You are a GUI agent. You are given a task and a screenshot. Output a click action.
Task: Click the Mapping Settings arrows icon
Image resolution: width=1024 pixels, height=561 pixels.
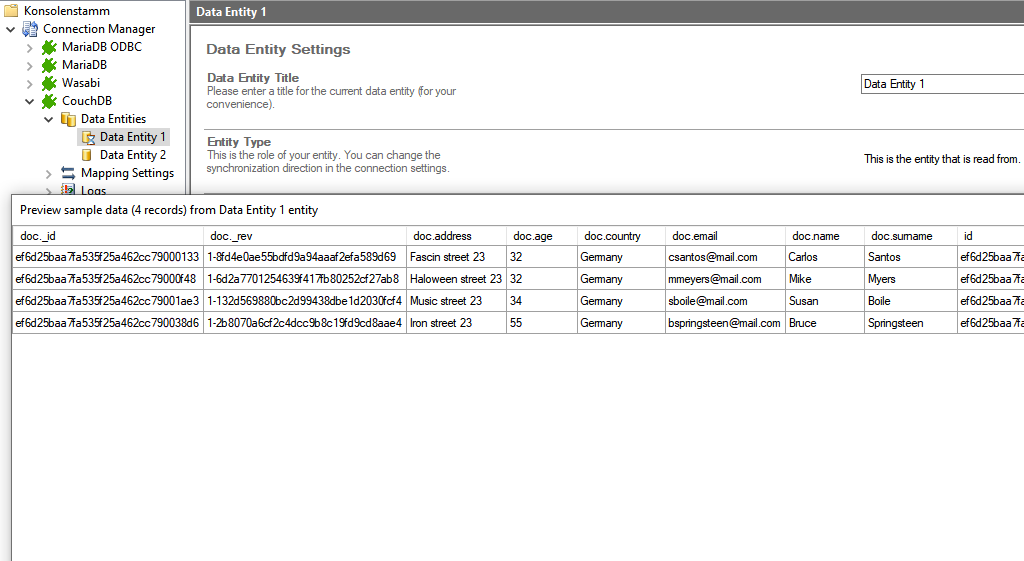(x=68, y=173)
